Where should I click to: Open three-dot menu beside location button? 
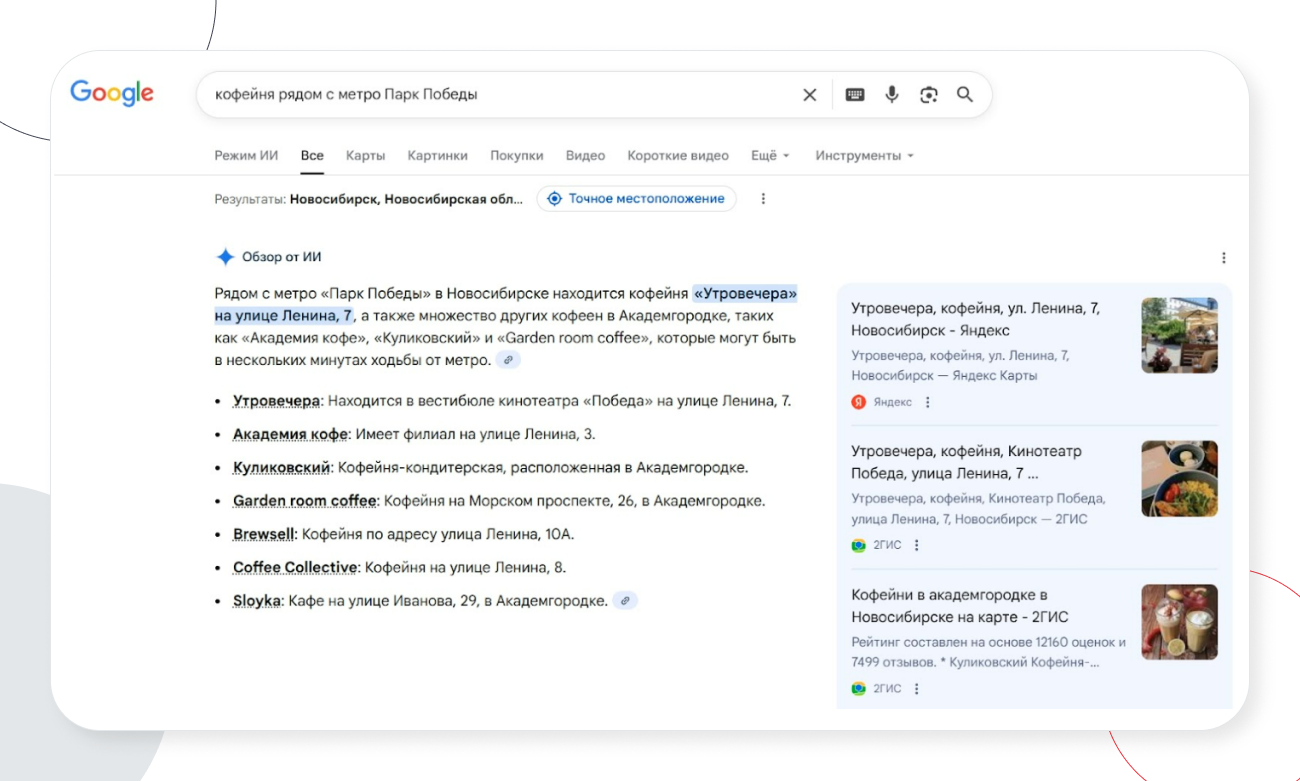[763, 199]
